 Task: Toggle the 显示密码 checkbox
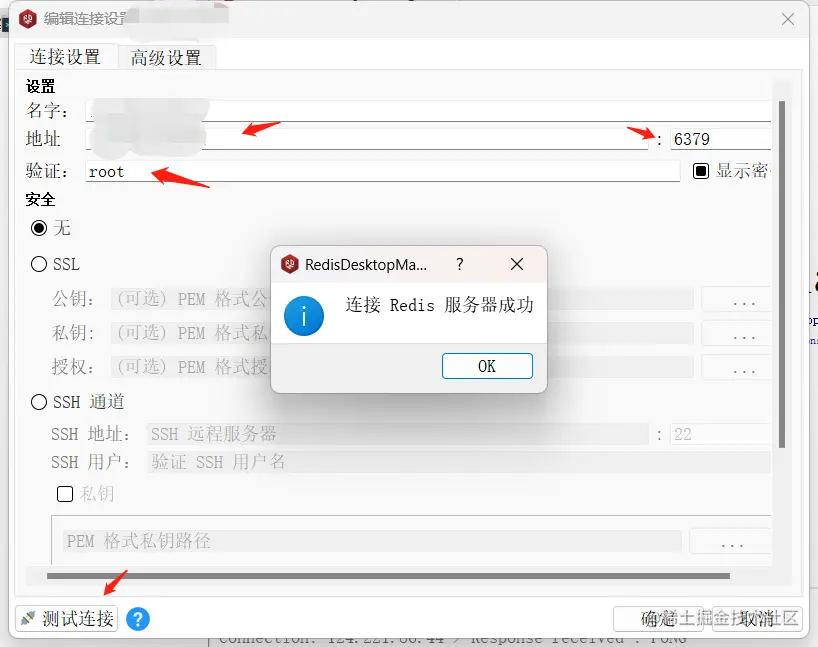click(x=701, y=171)
